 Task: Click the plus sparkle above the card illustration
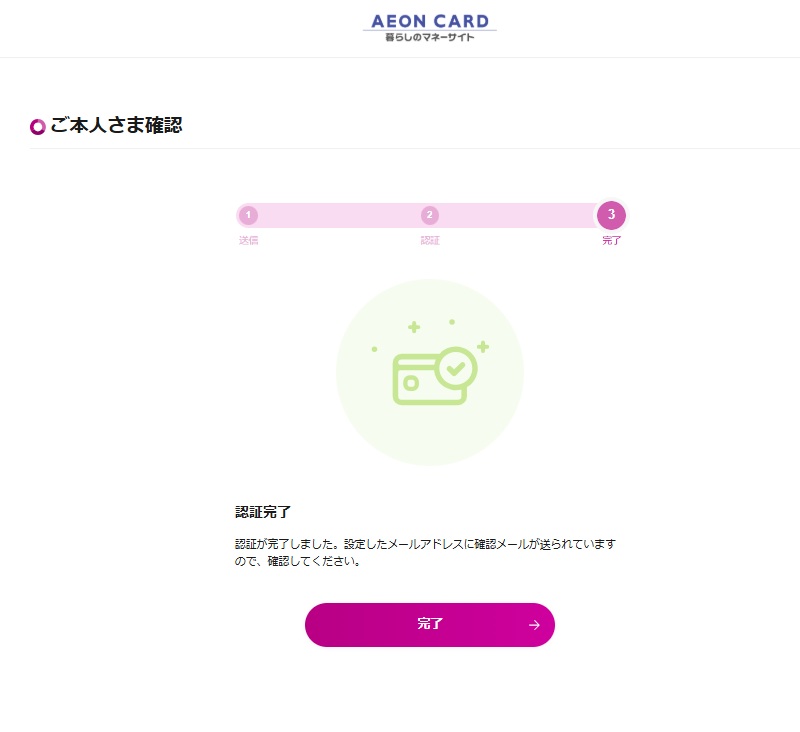pos(413,327)
